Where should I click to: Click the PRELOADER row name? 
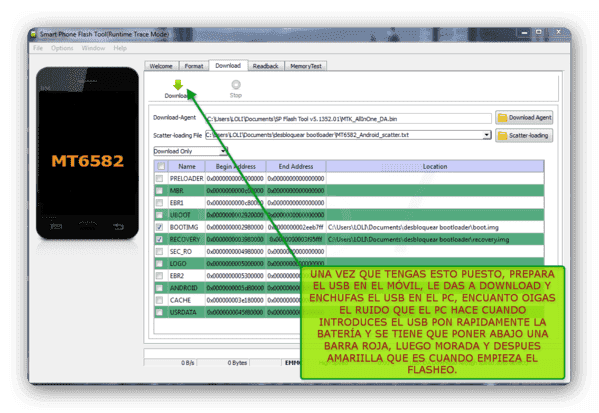click(186, 178)
